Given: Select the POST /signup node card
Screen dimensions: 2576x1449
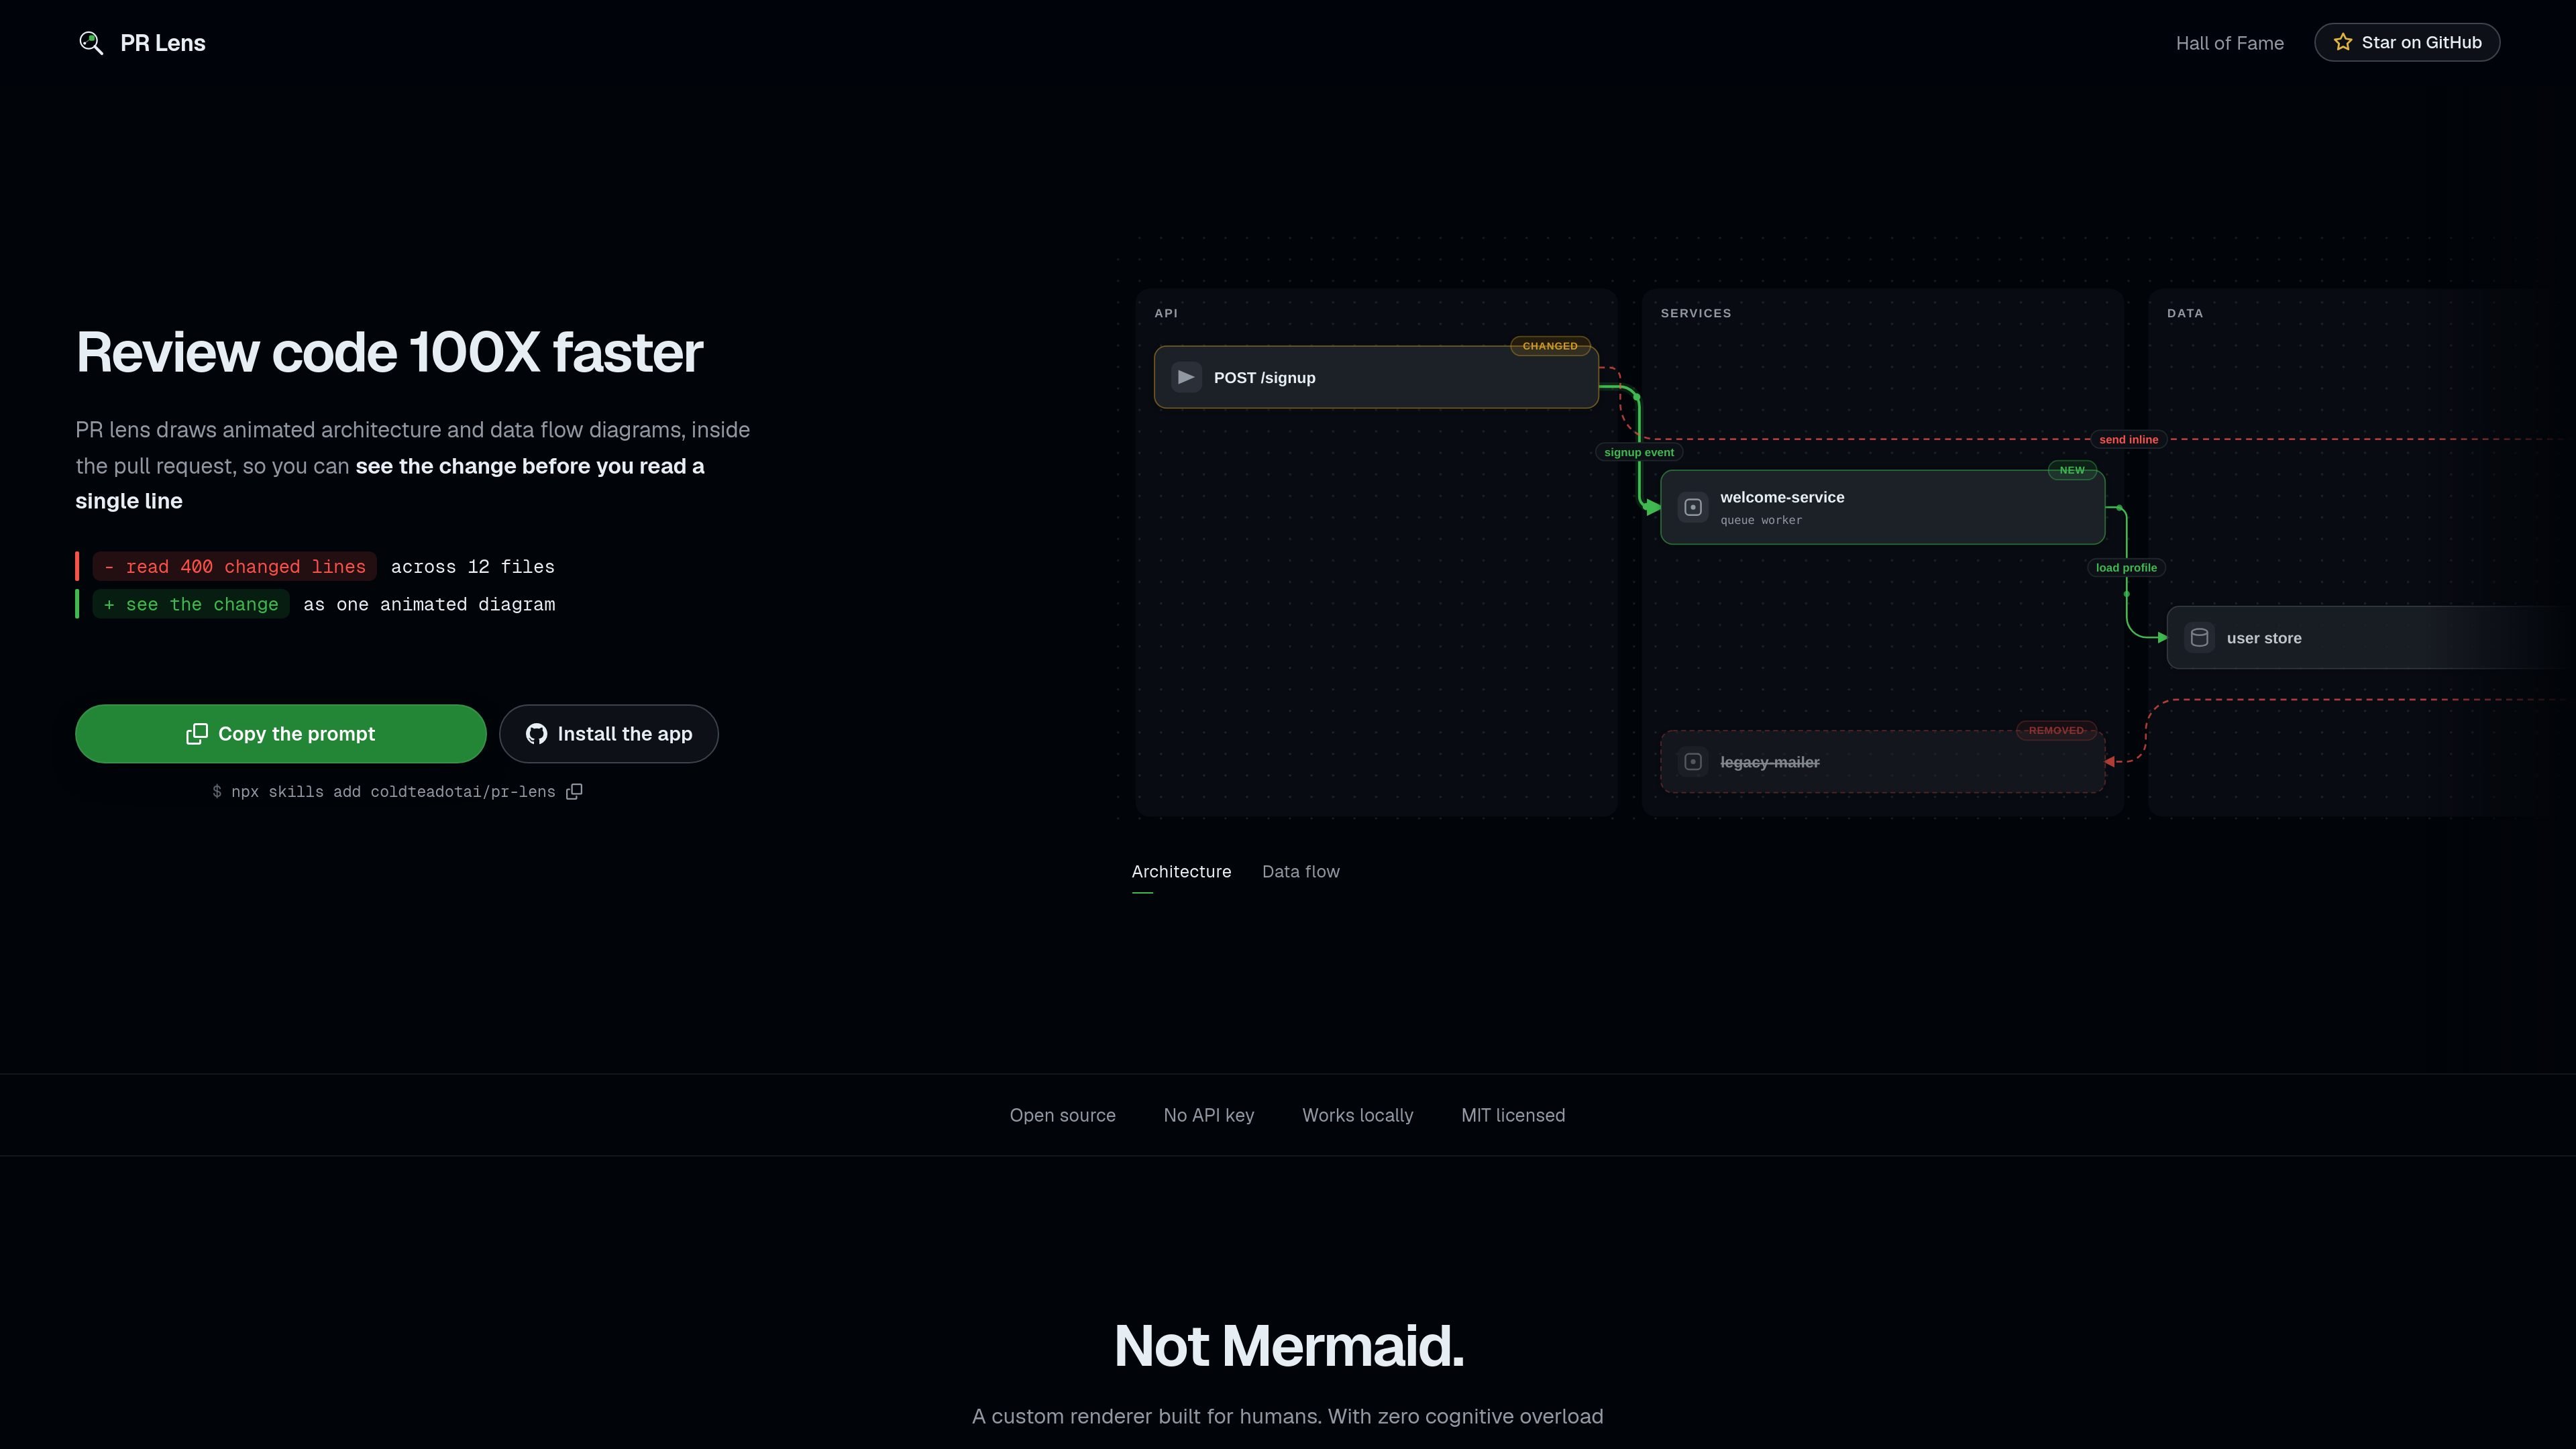Looking at the screenshot, I should pos(1376,377).
